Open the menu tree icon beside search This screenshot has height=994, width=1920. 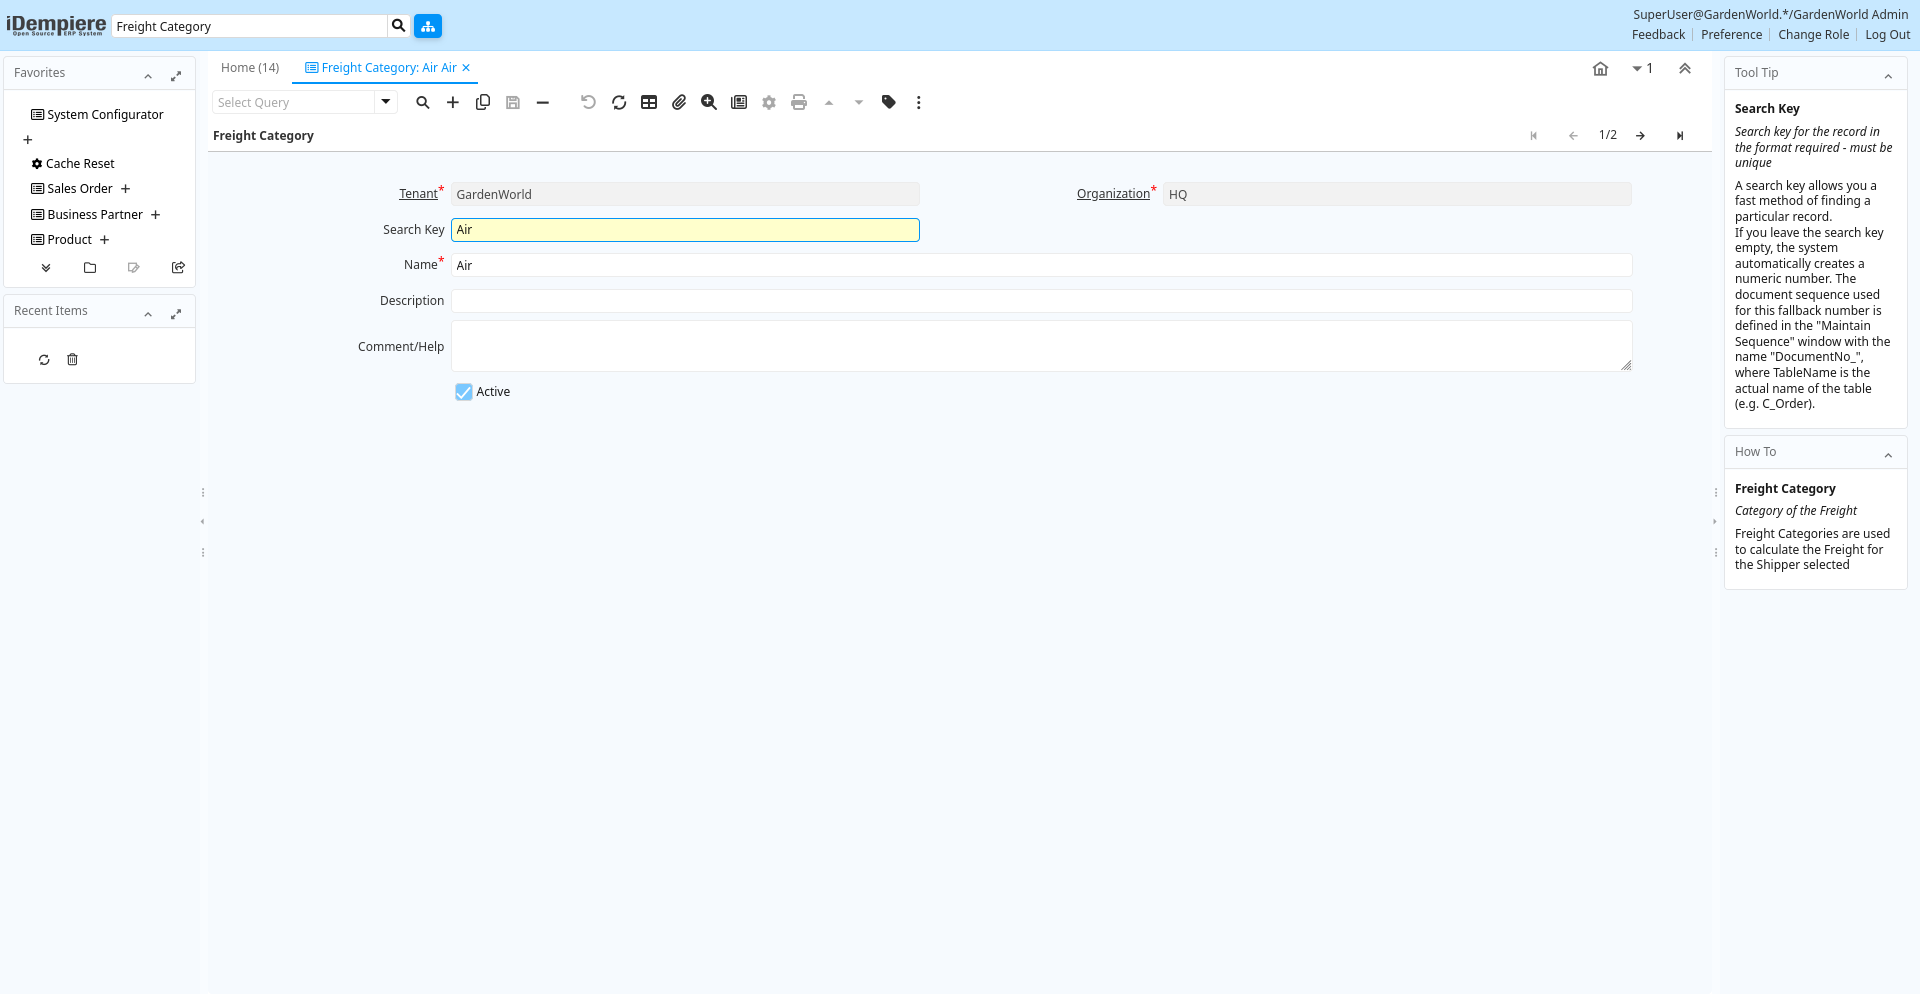(x=428, y=26)
